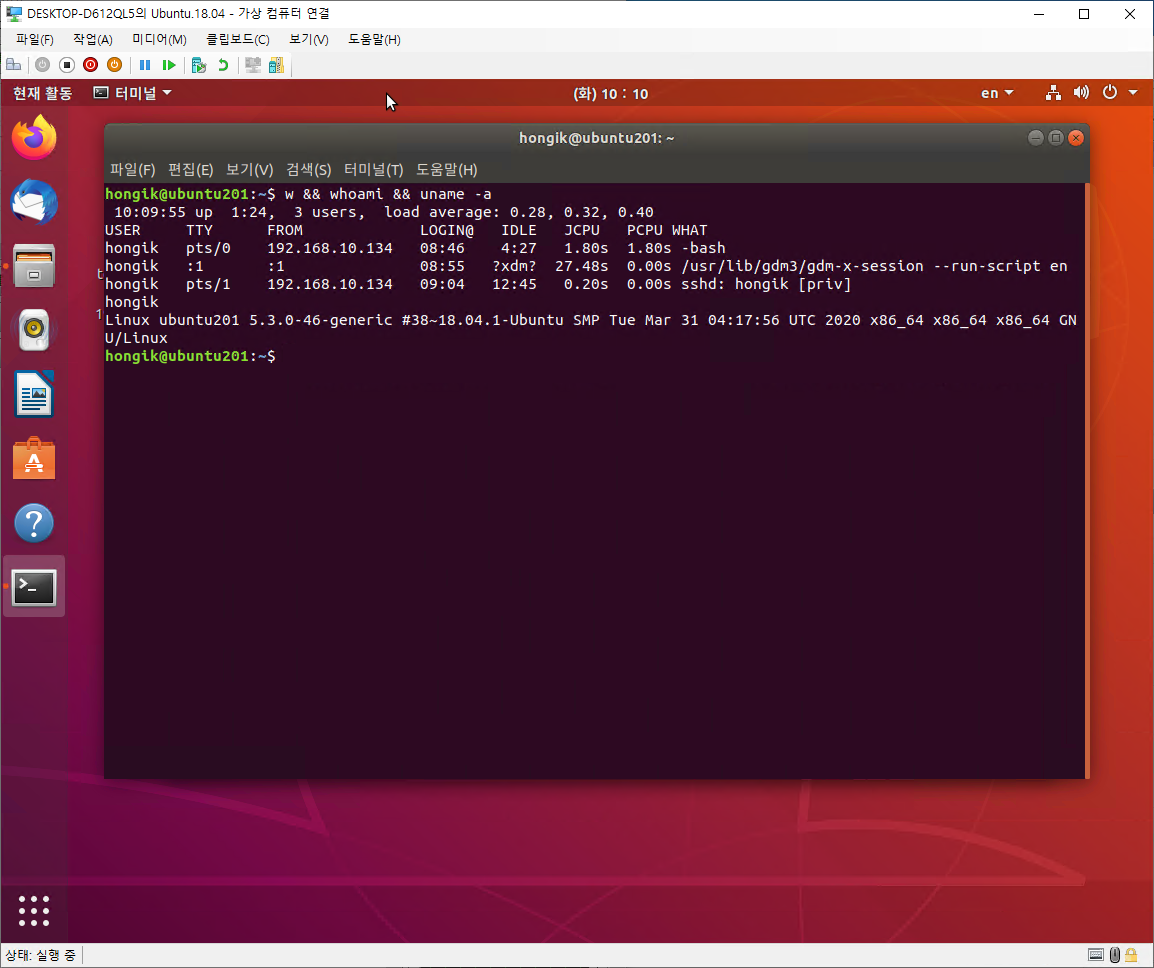Launch Thunderbird mail from the dock

click(x=34, y=202)
